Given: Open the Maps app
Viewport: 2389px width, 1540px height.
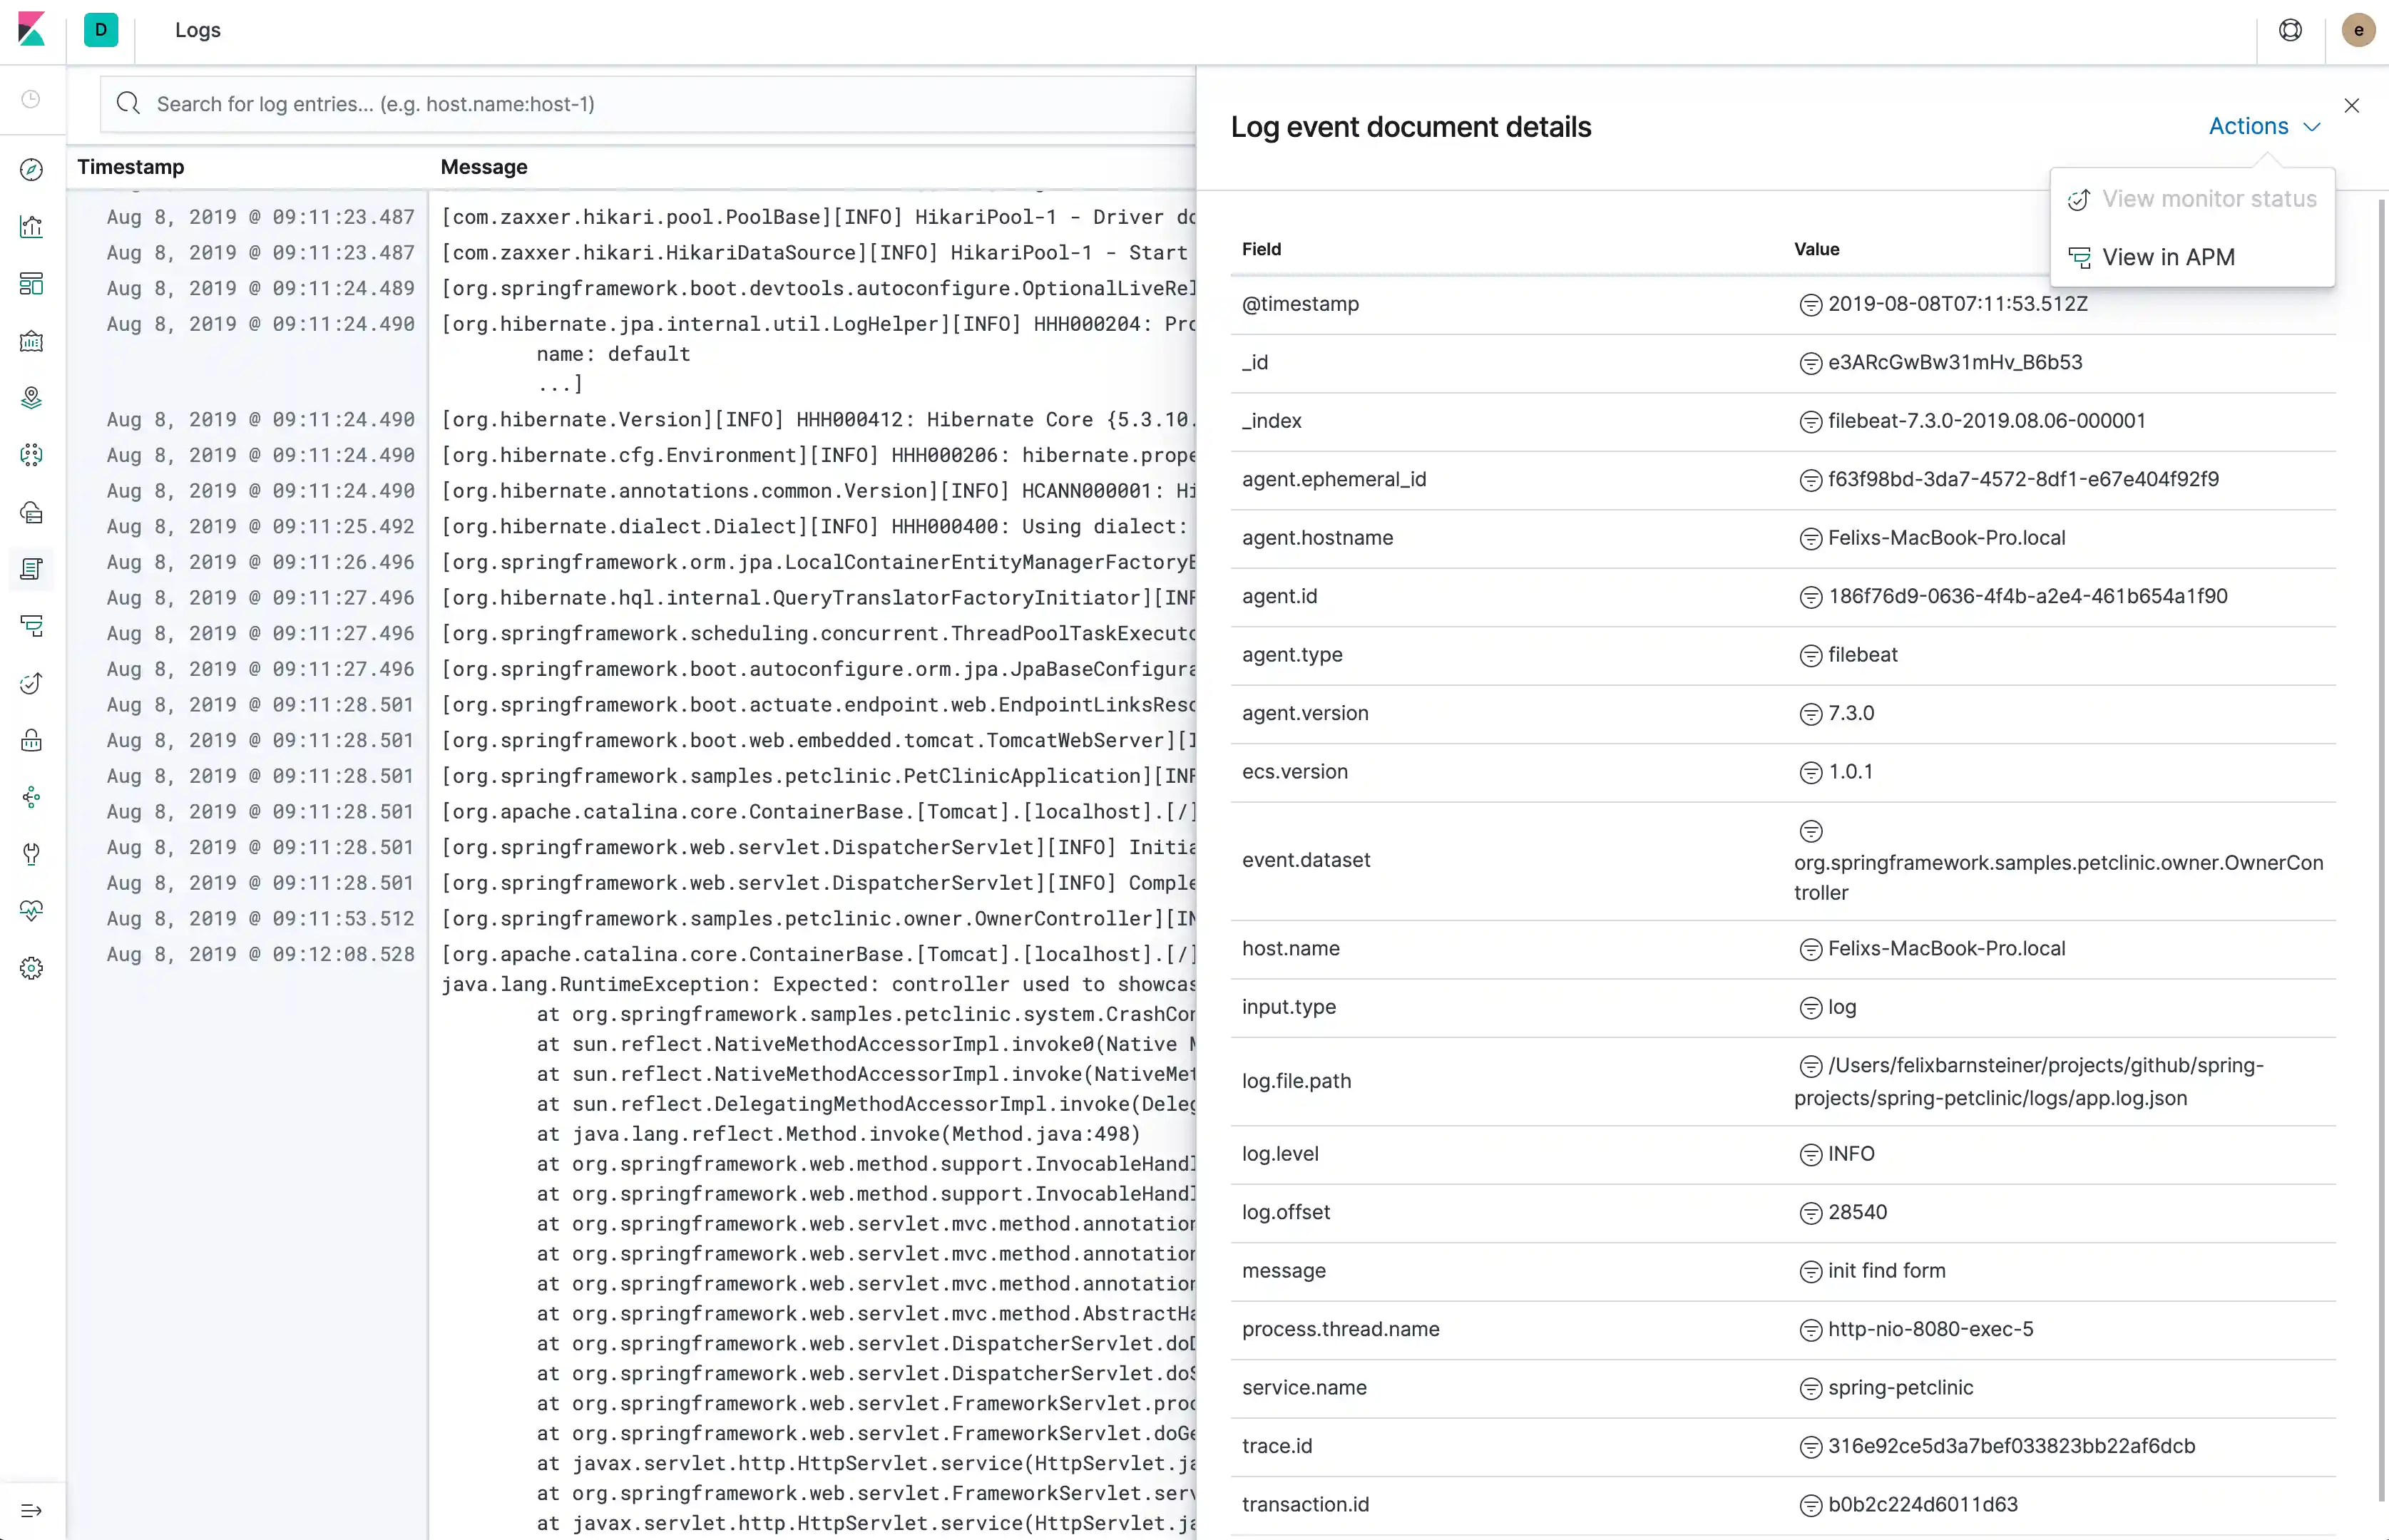Looking at the screenshot, I should [31, 397].
